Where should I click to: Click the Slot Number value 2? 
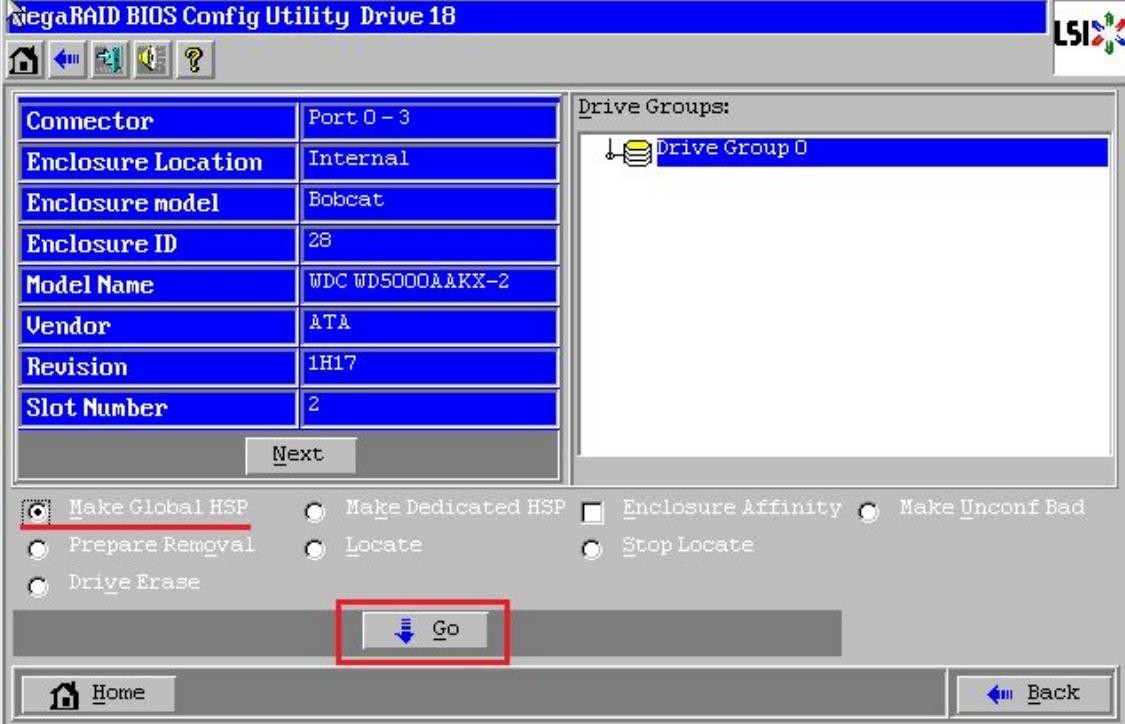[429, 408]
